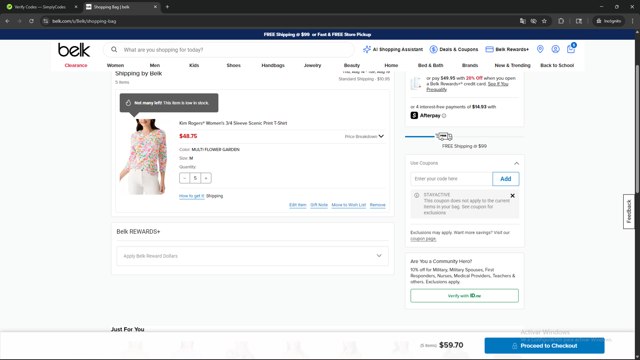Open the Jewelry menu
The width and height of the screenshot is (640, 360).
[x=312, y=65]
